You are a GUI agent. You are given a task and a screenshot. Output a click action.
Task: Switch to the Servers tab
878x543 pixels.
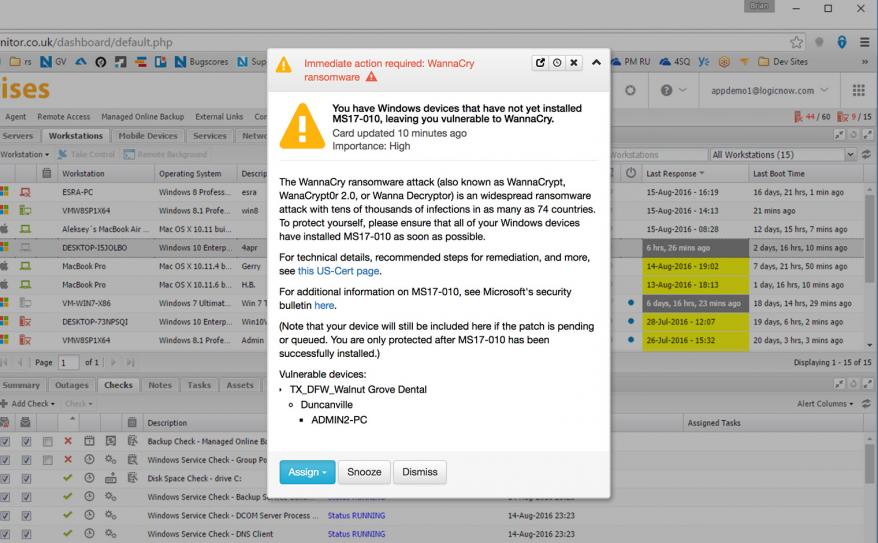click(18, 135)
